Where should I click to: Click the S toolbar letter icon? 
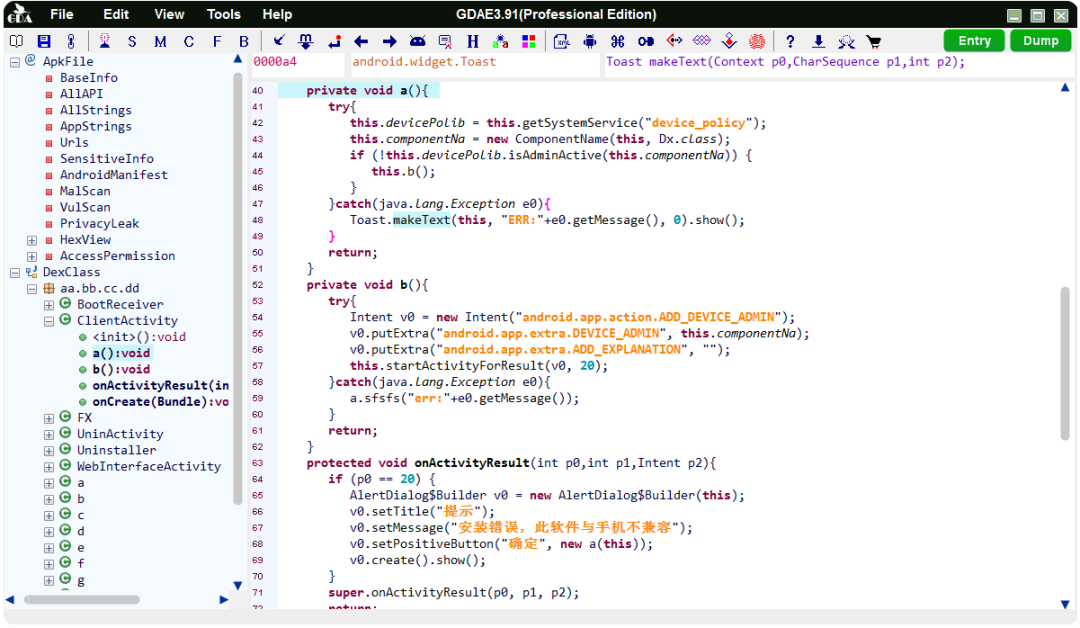(x=132, y=42)
